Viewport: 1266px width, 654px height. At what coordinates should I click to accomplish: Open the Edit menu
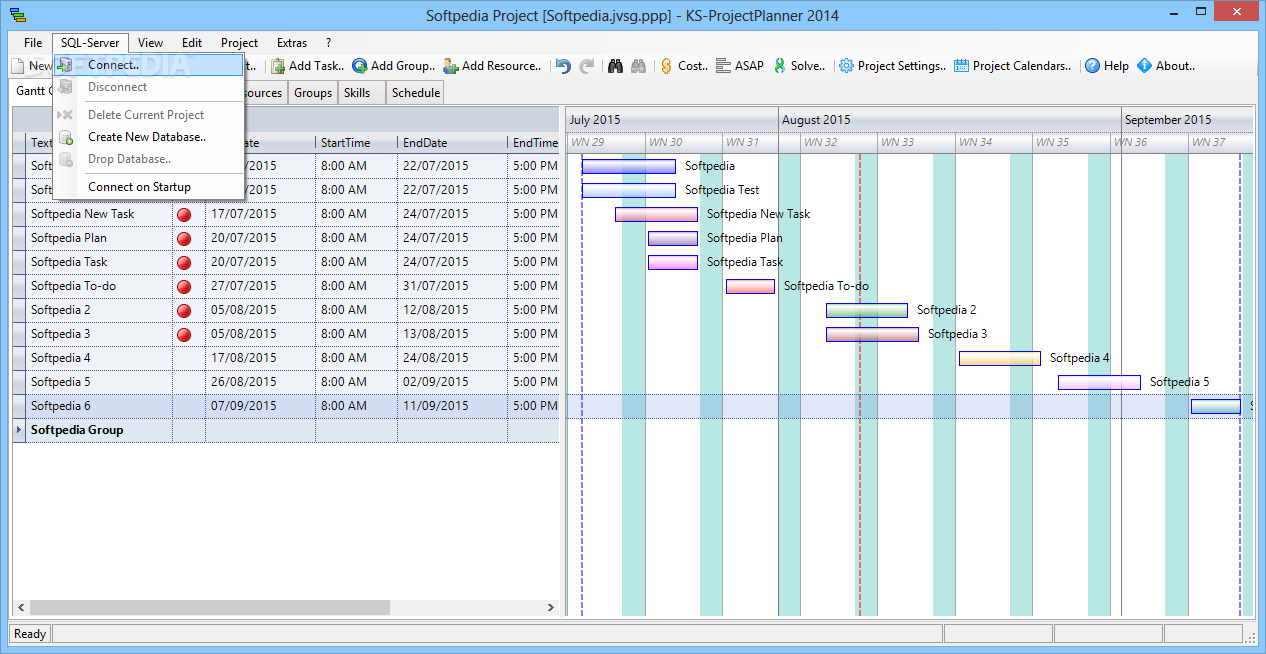192,43
